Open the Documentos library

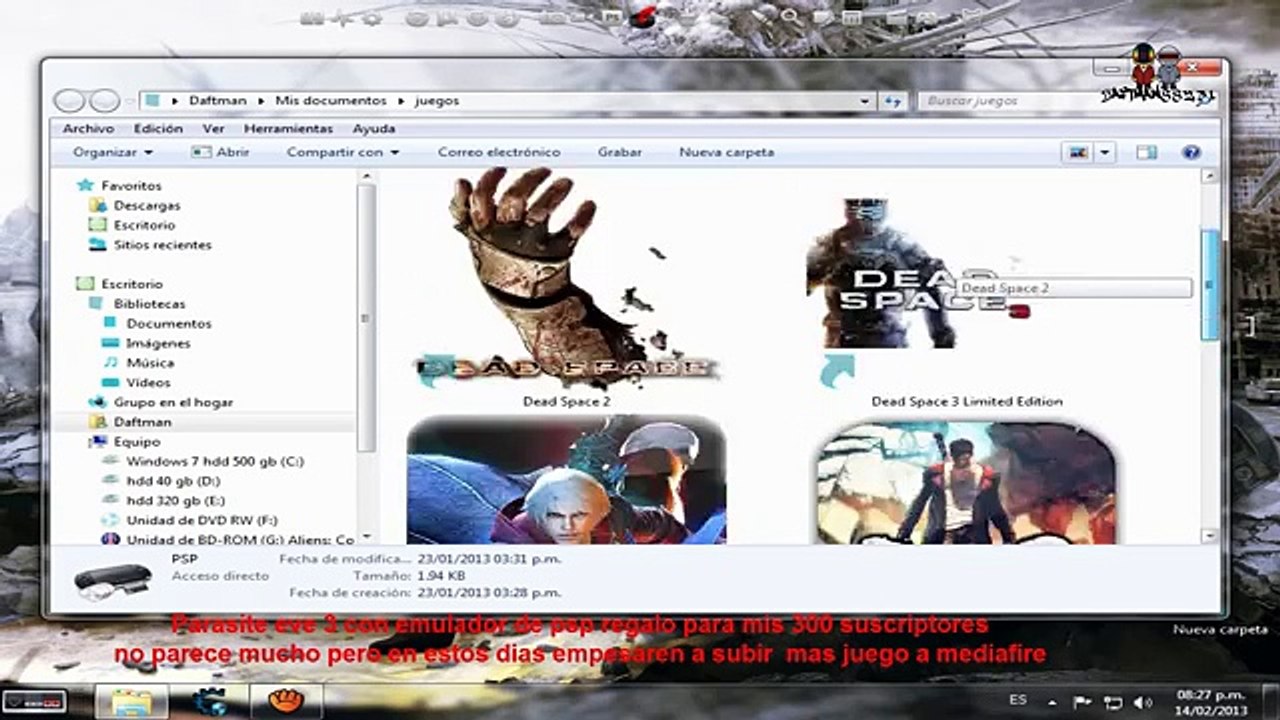pyautogui.click(x=169, y=324)
